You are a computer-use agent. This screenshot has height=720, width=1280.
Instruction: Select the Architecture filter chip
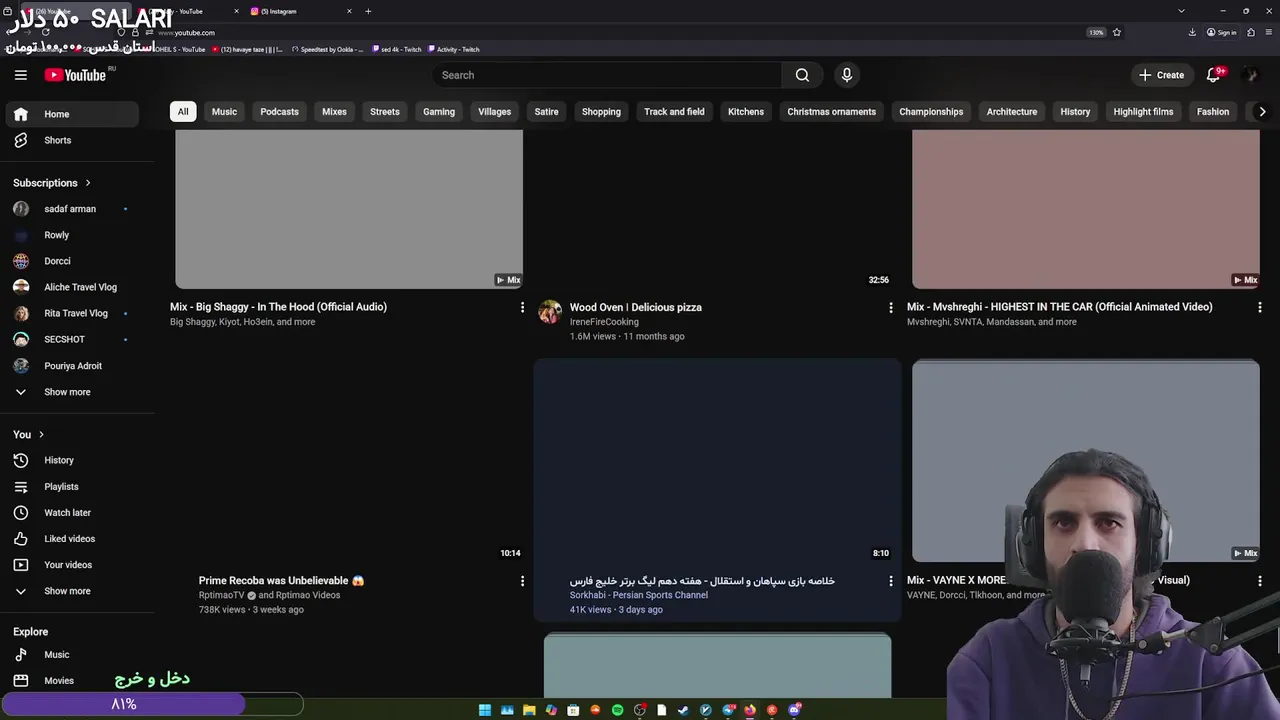click(1012, 112)
